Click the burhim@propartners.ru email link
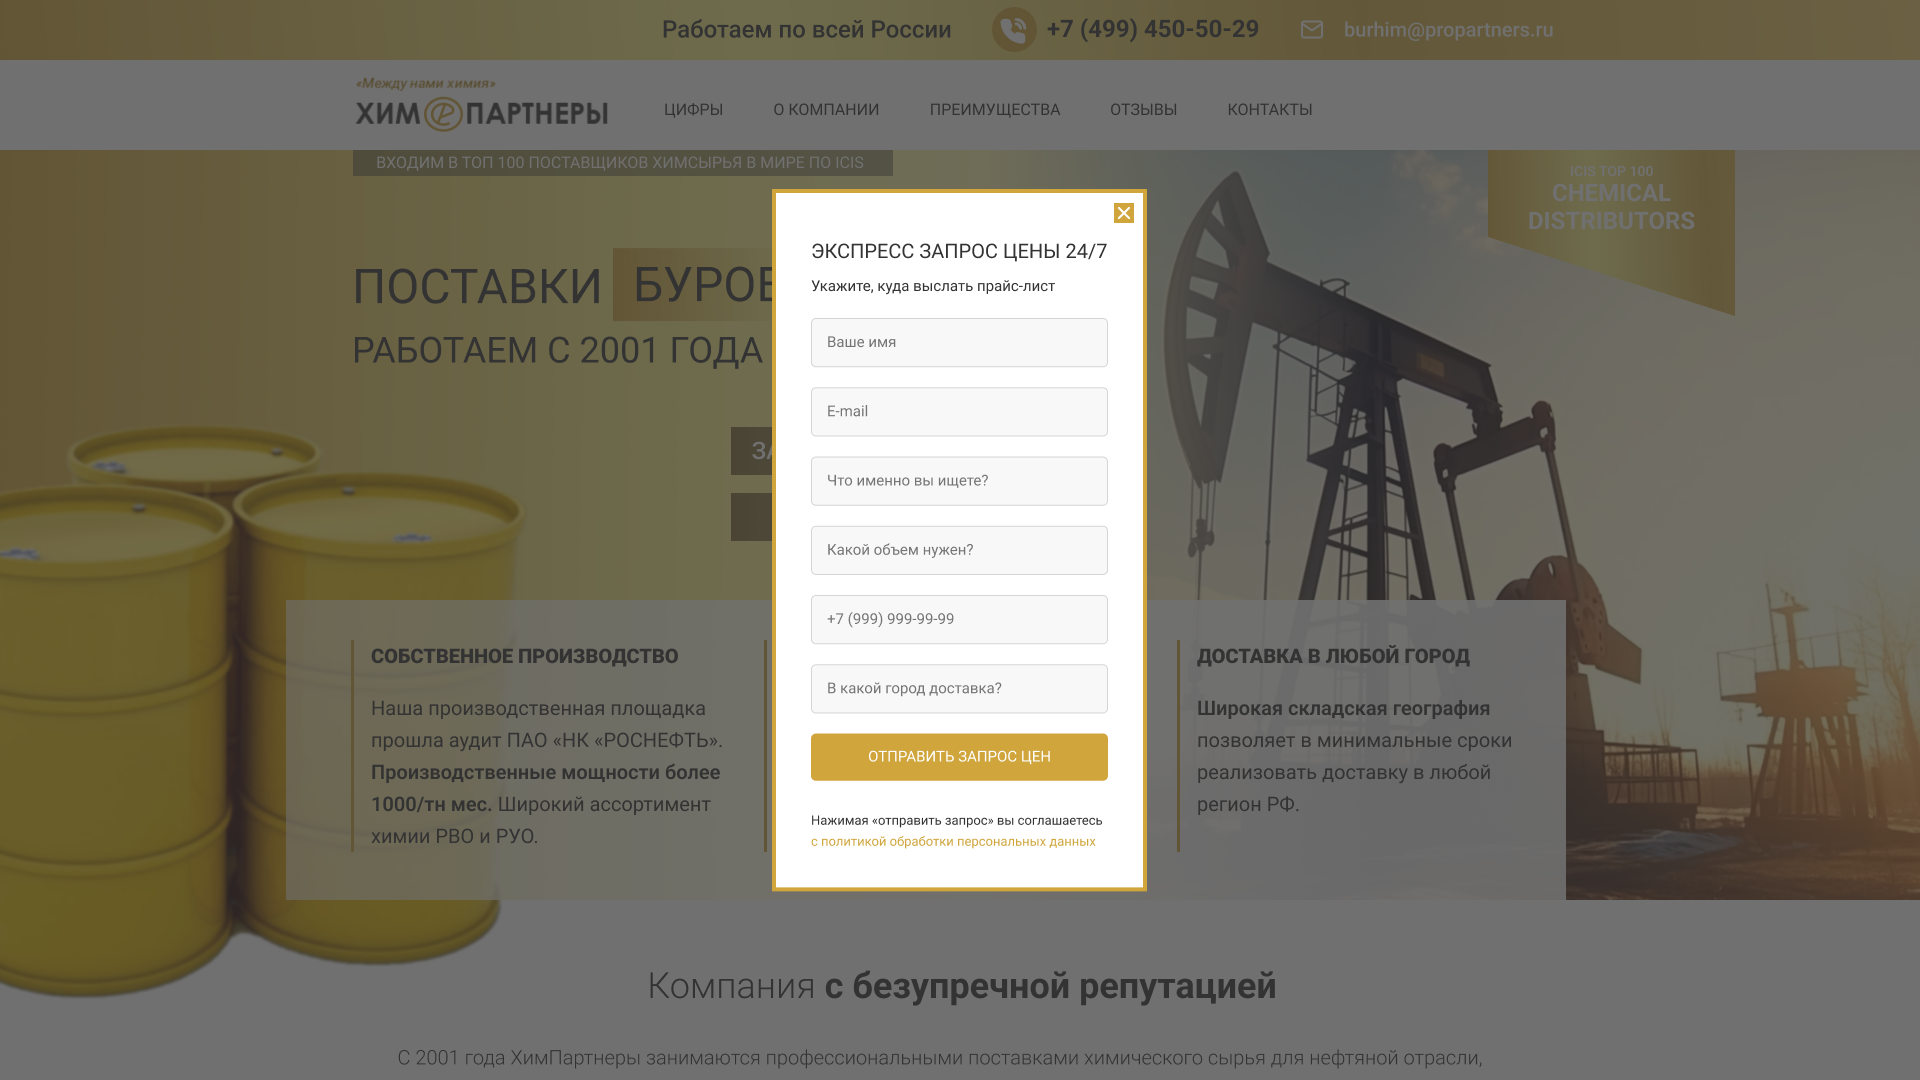The height and width of the screenshot is (1080, 1920). pyautogui.click(x=1448, y=30)
